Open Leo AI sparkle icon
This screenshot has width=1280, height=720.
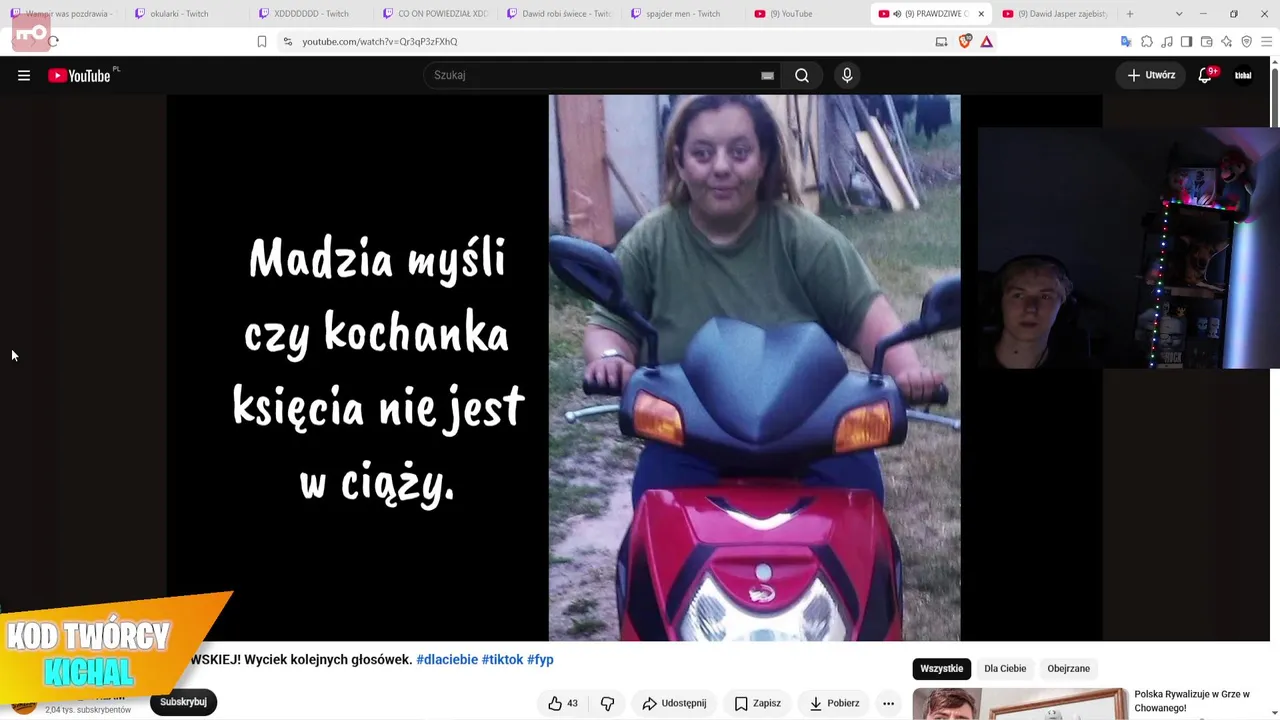click(x=1226, y=41)
